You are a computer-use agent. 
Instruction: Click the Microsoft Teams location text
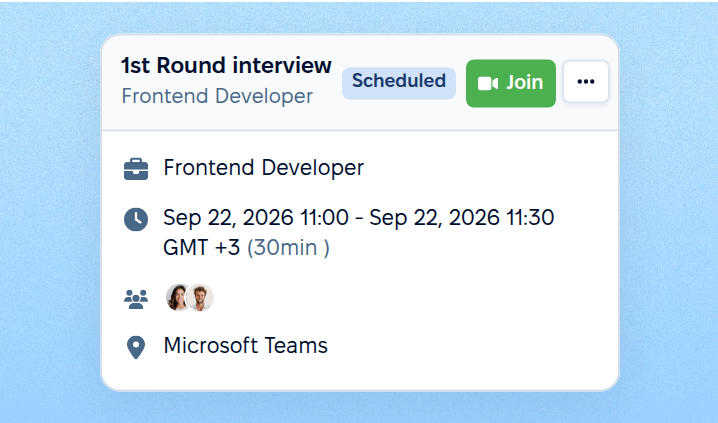(x=246, y=346)
